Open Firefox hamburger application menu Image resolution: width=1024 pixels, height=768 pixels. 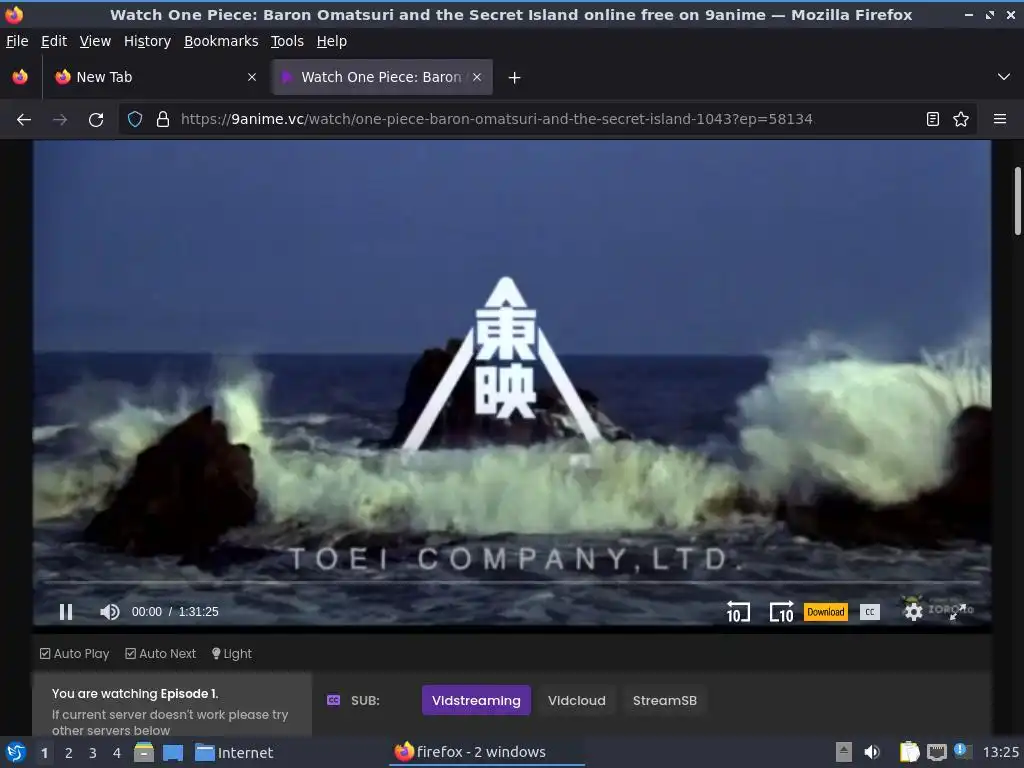pos(1000,120)
